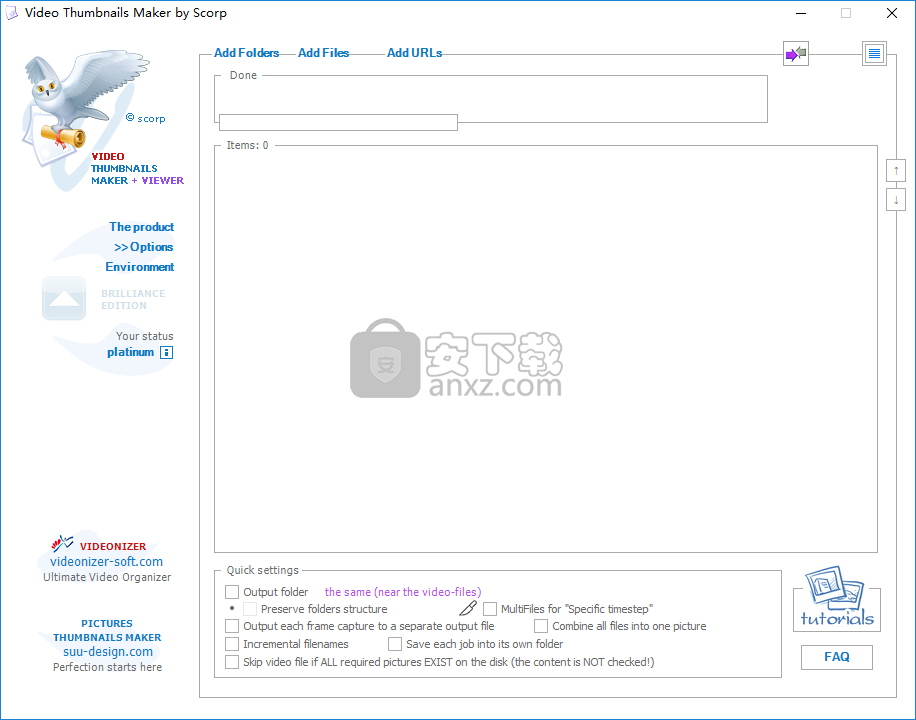Enable the Output folder checkbox
The height and width of the screenshot is (720, 916).
232,592
